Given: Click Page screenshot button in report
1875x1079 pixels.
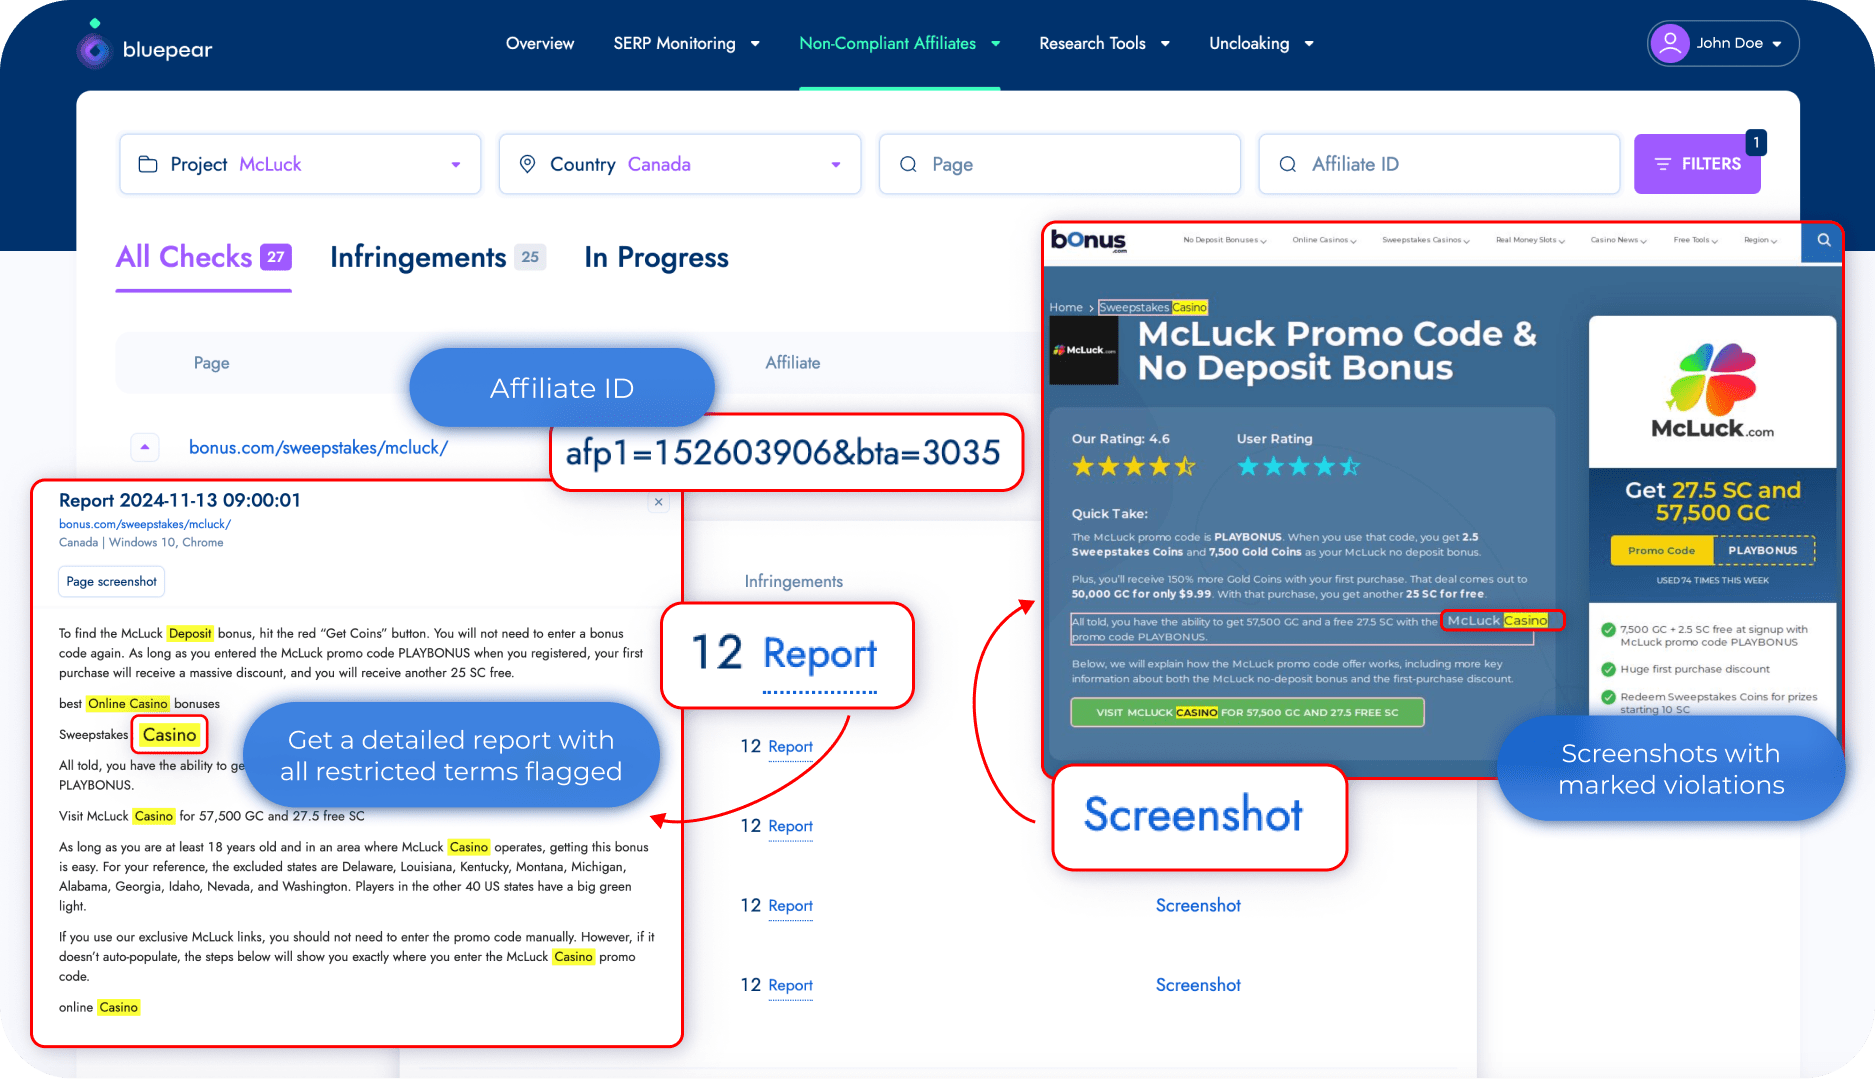Looking at the screenshot, I should (112, 582).
